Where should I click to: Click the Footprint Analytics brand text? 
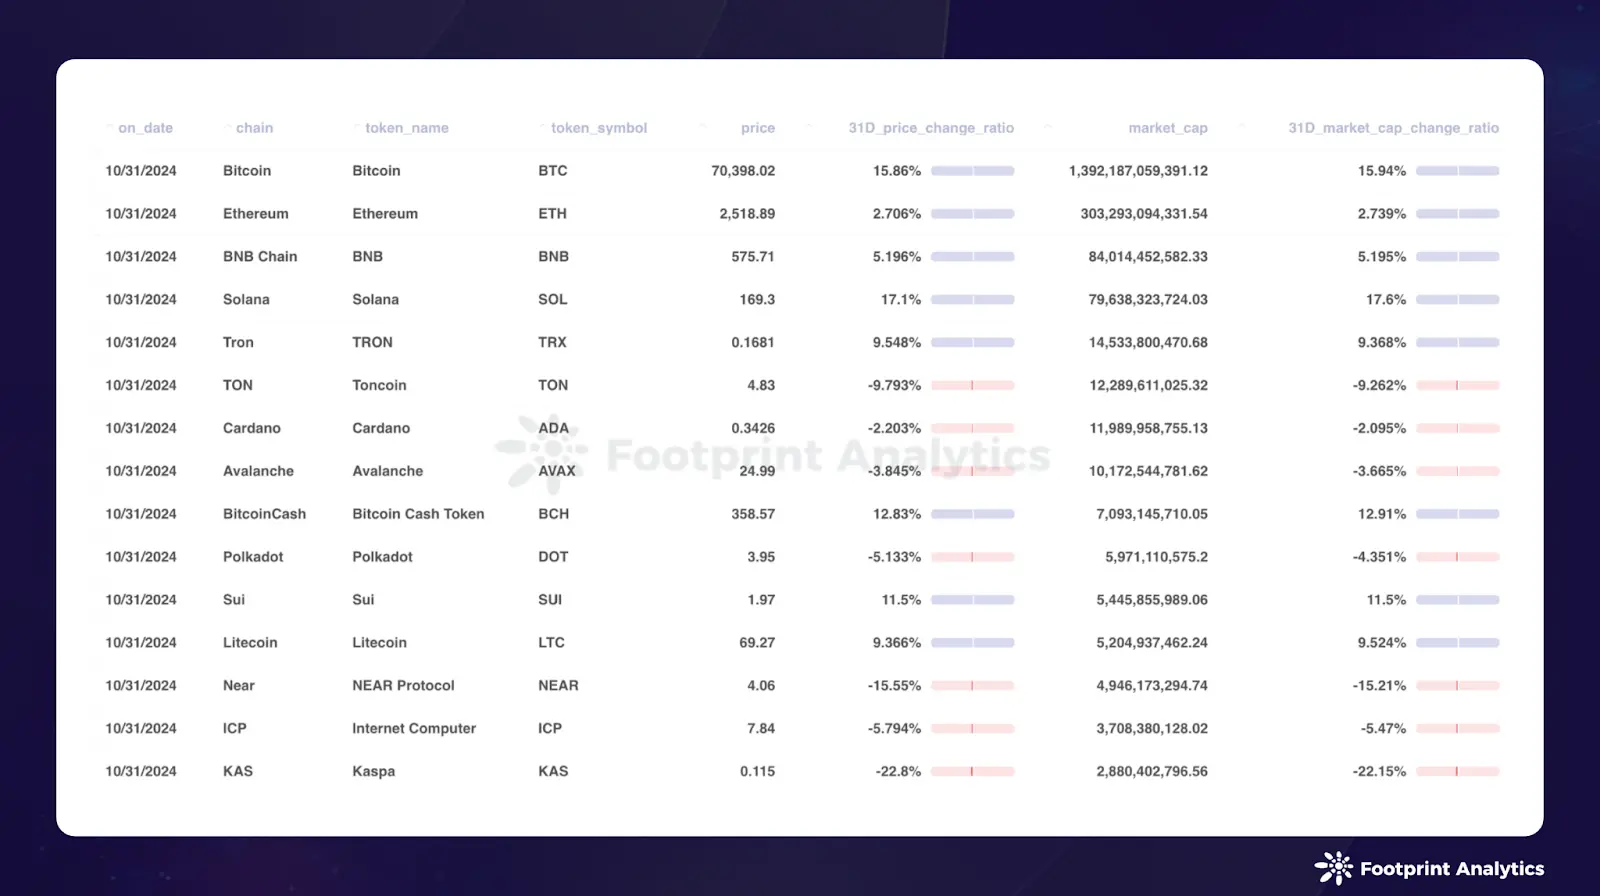point(1451,869)
